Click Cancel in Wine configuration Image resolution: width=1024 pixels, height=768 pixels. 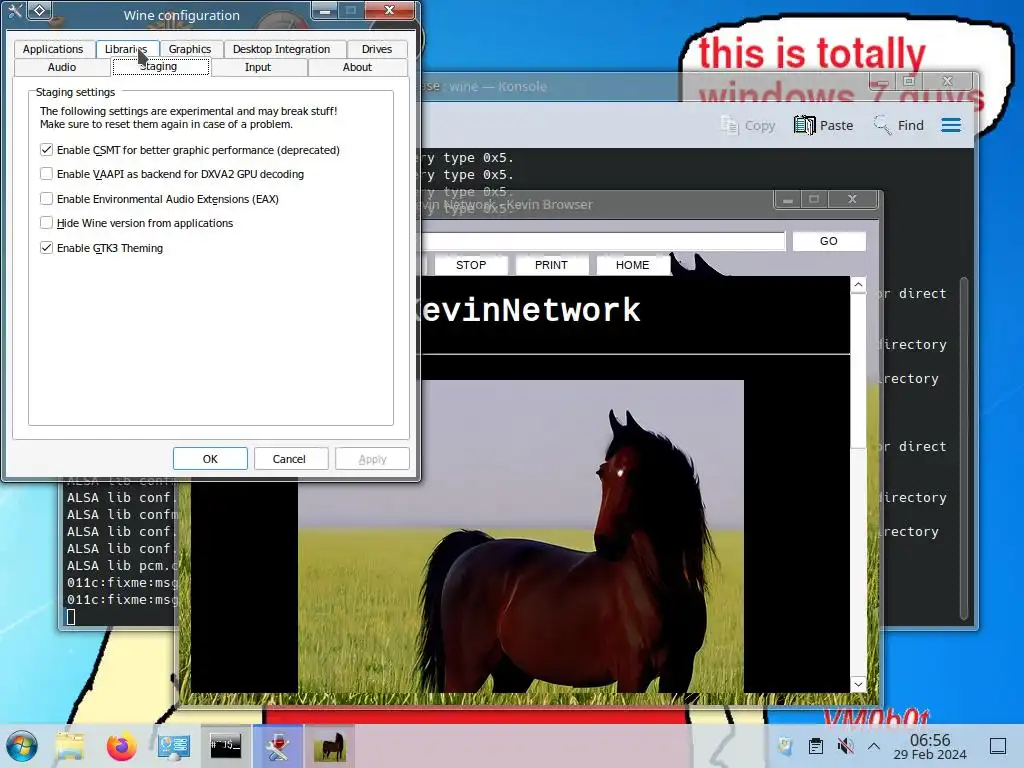click(x=289, y=459)
